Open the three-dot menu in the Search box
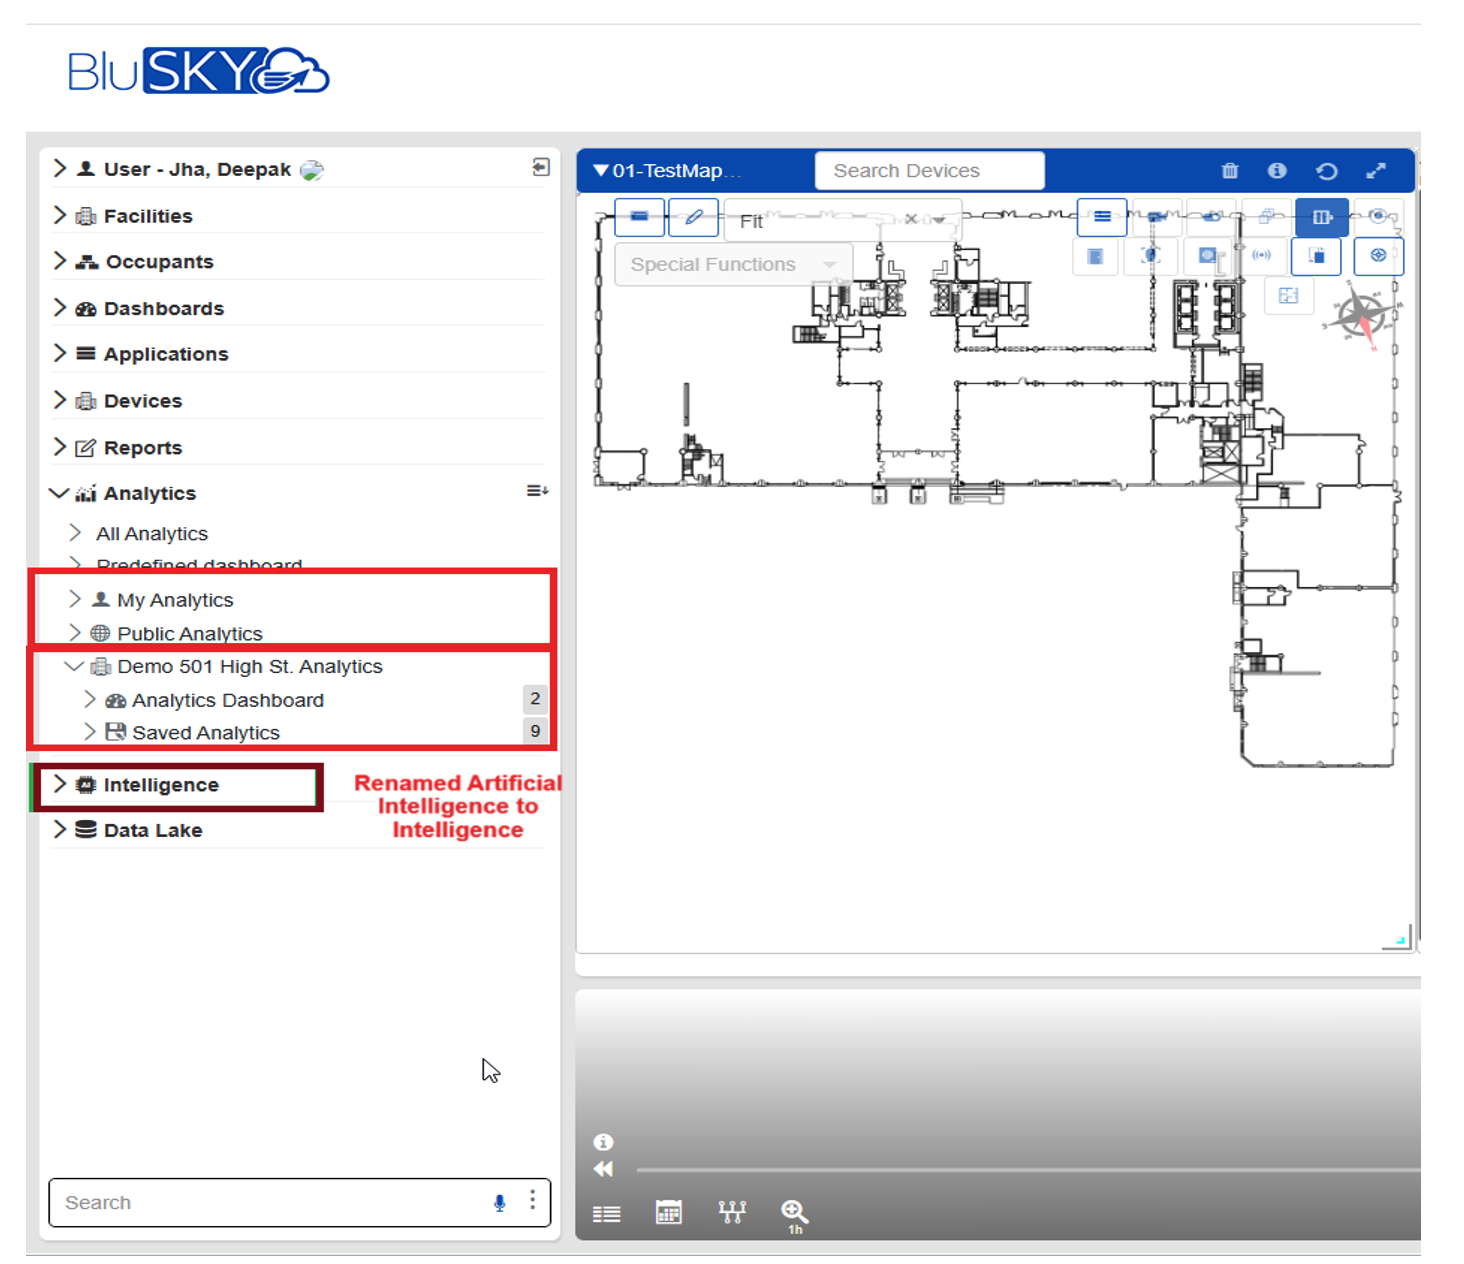This screenshot has height=1264, width=1464. tap(533, 1200)
